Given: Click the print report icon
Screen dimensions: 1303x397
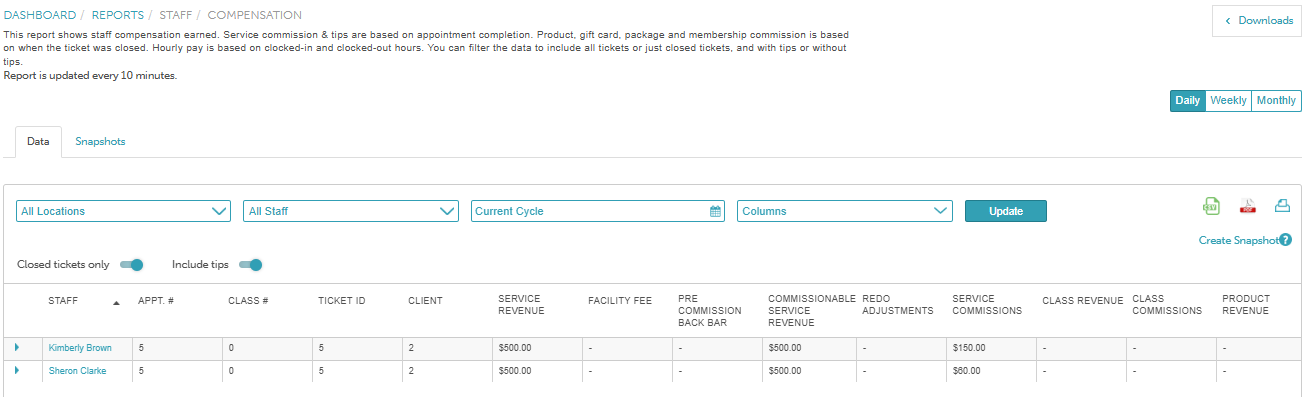Looking at the screenshot, I should 1282,206.
